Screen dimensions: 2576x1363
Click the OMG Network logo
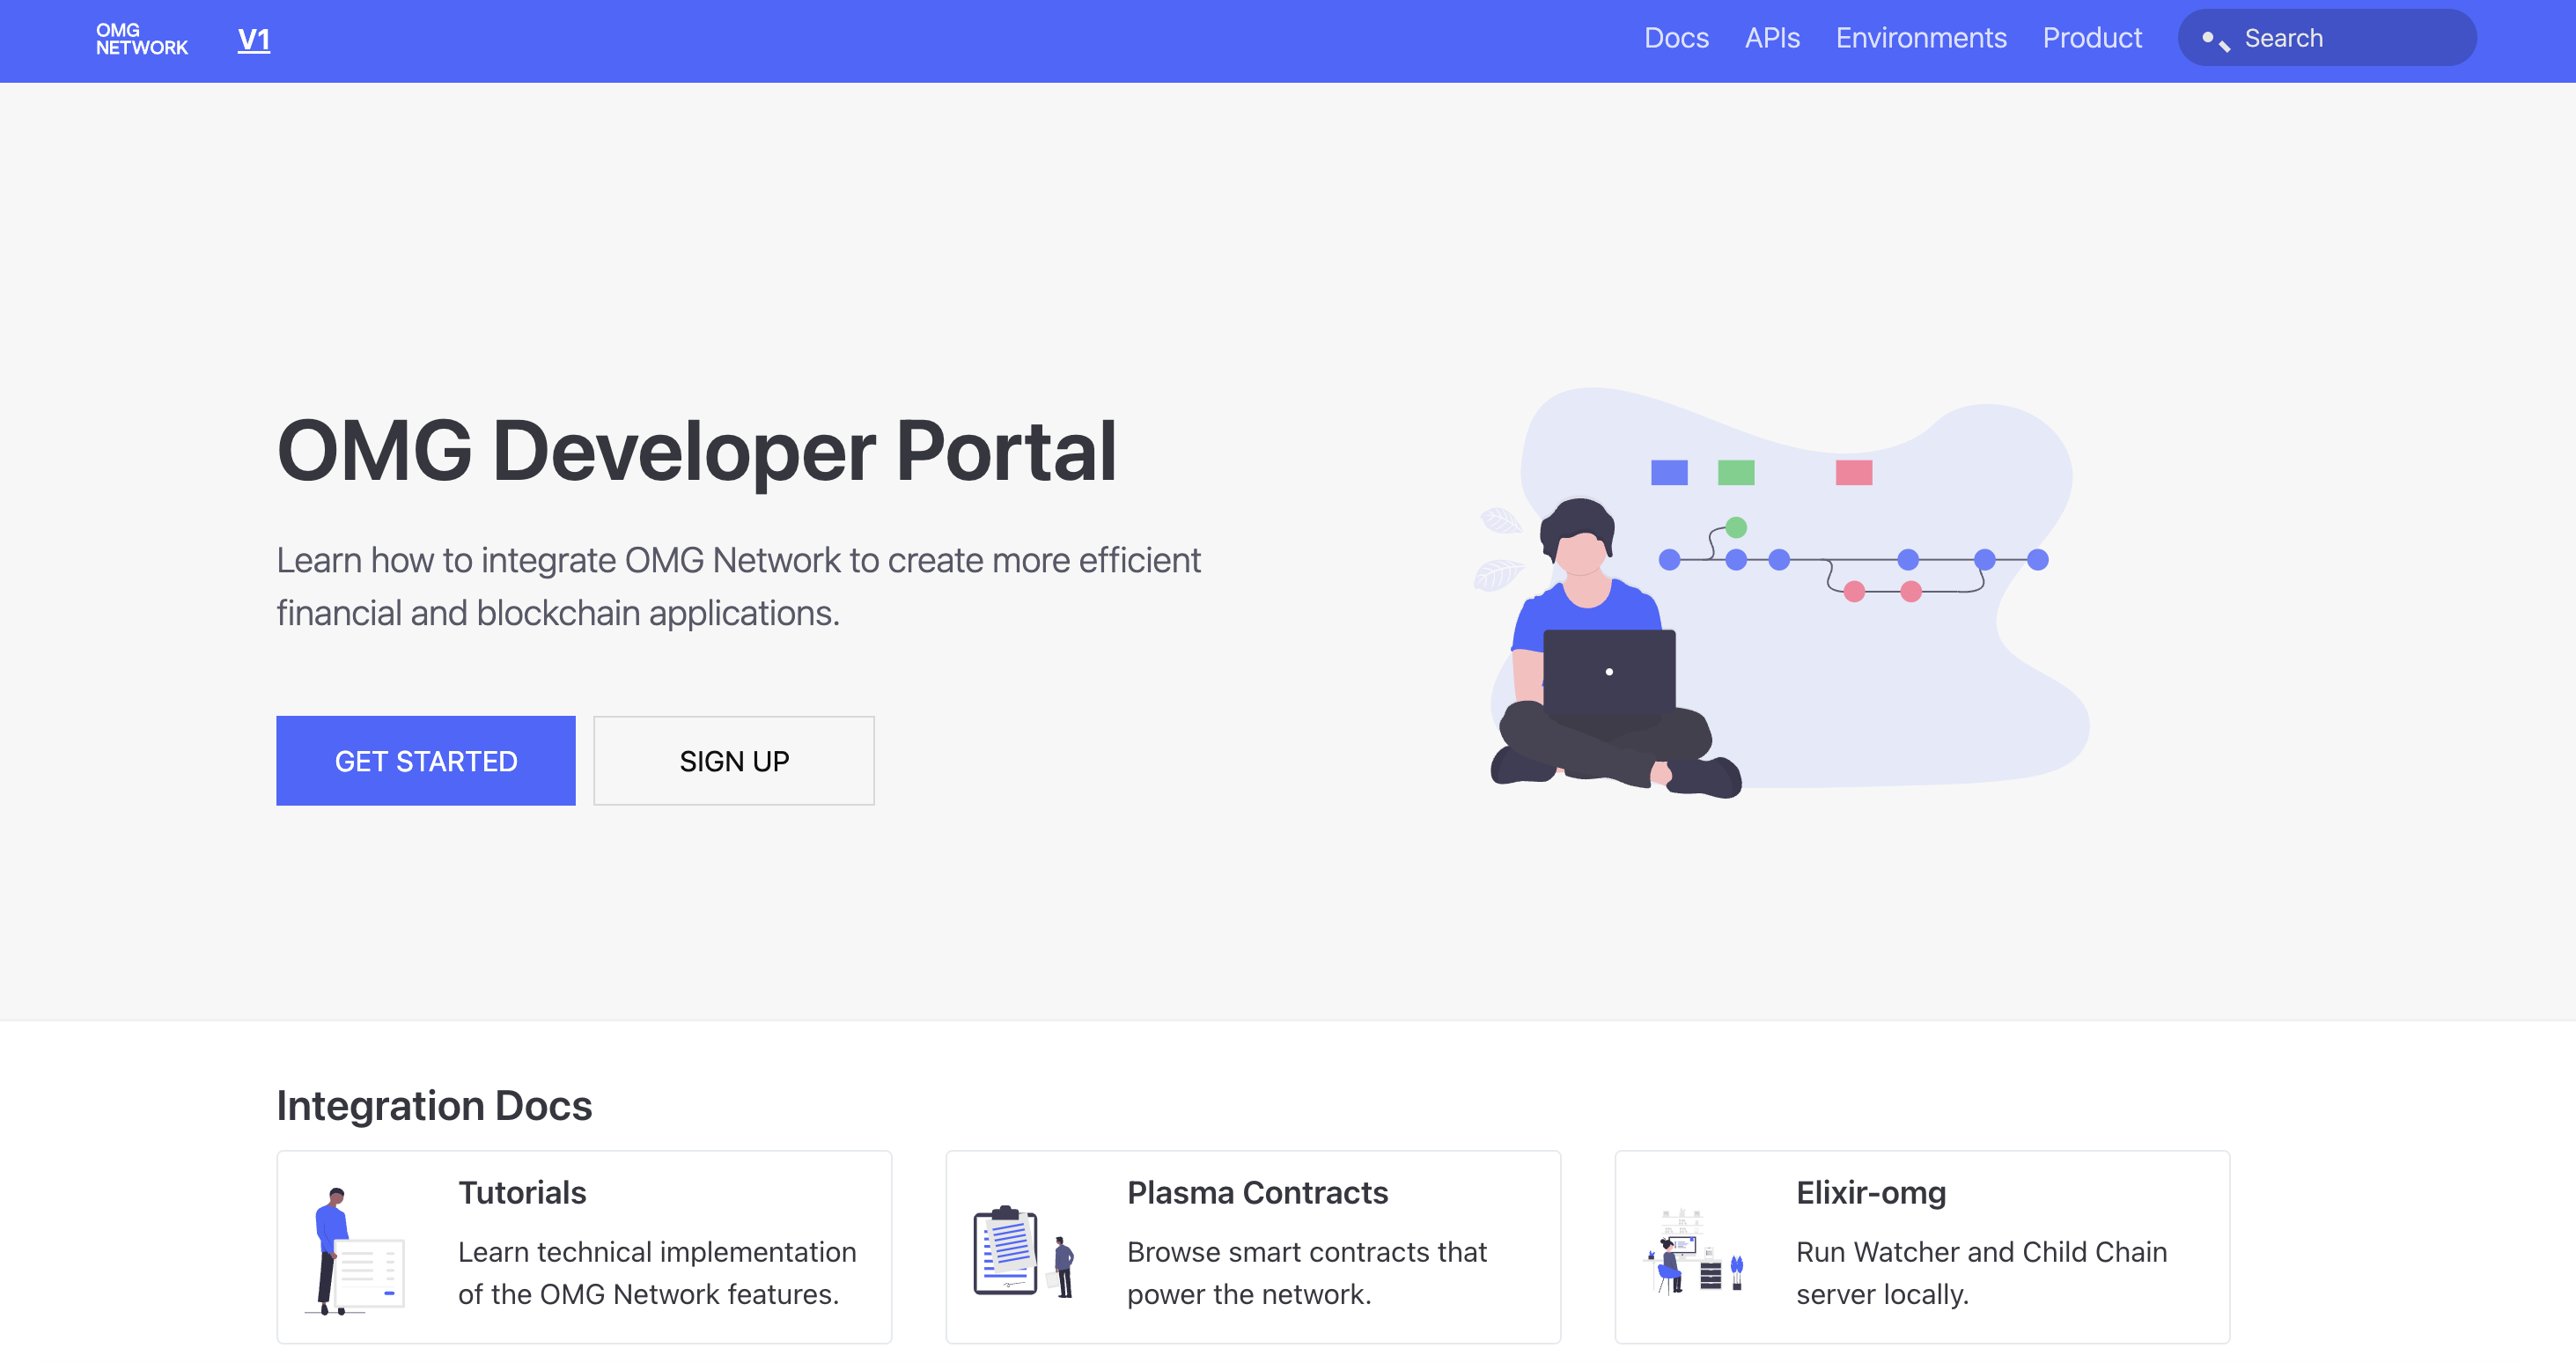(142, 39)
